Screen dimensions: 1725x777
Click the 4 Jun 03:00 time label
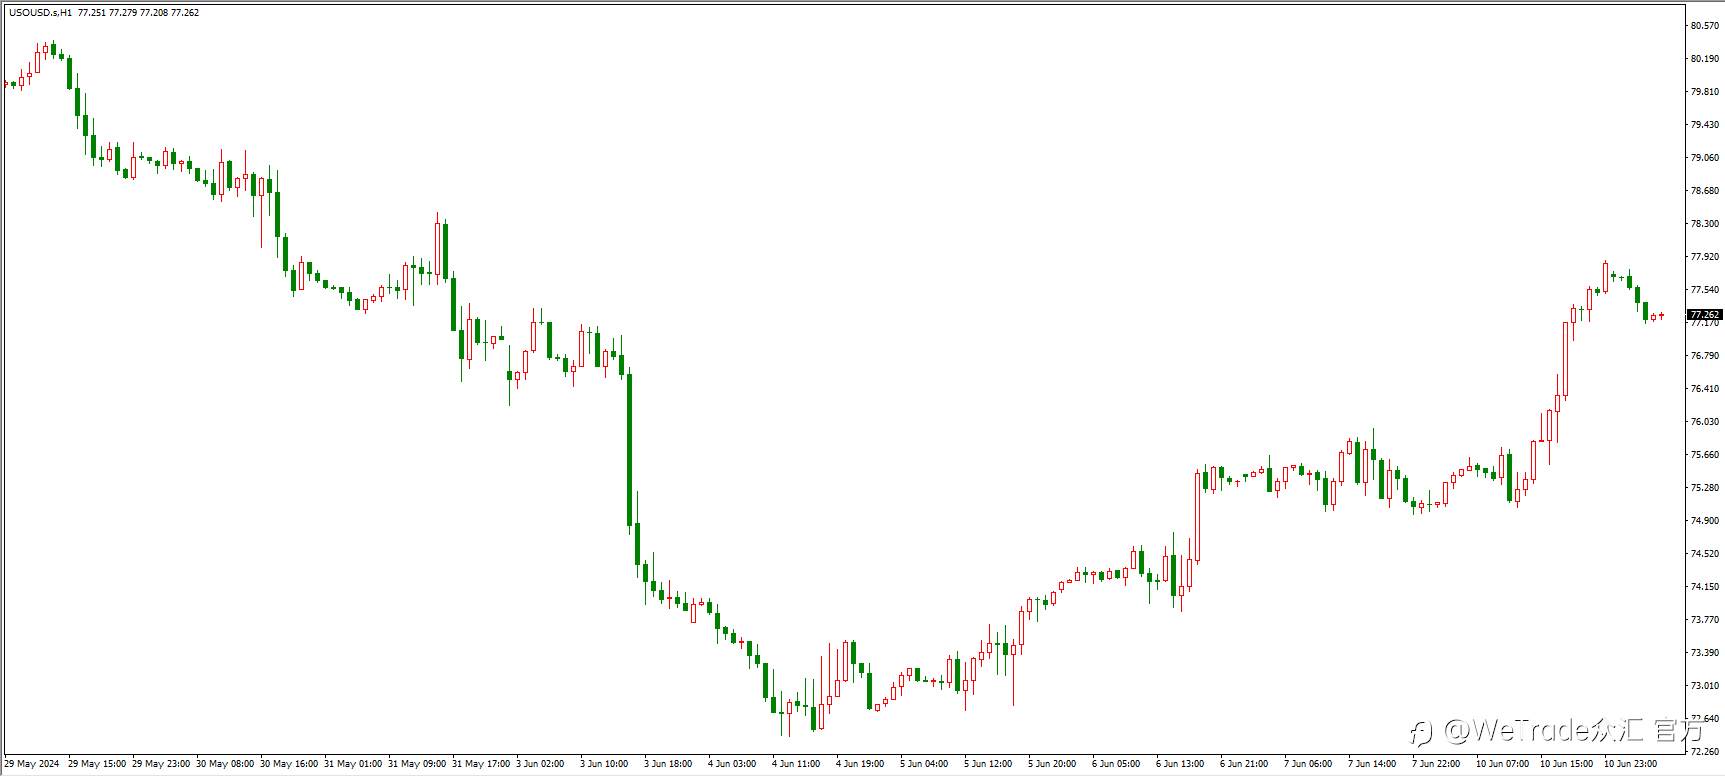tap(732, 764)
